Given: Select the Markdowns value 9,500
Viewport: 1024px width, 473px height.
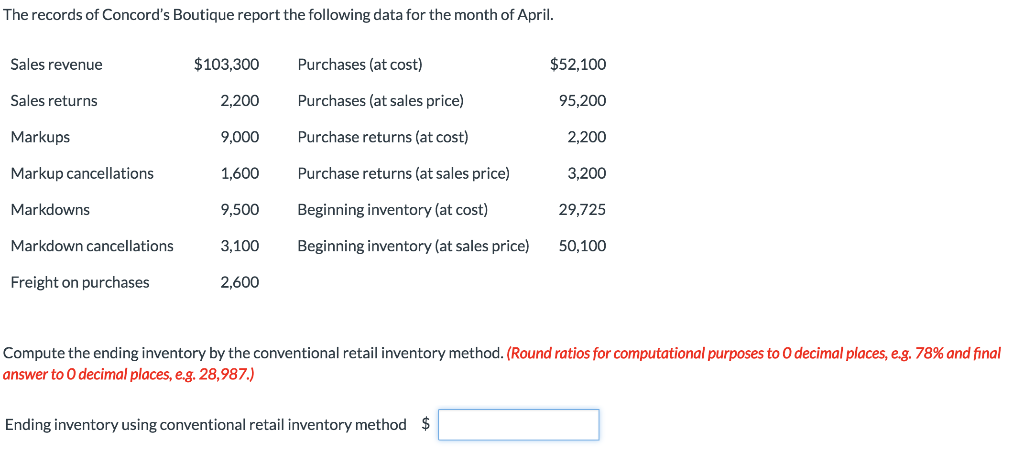Looking at the screenshot, I should pos(240,210).
